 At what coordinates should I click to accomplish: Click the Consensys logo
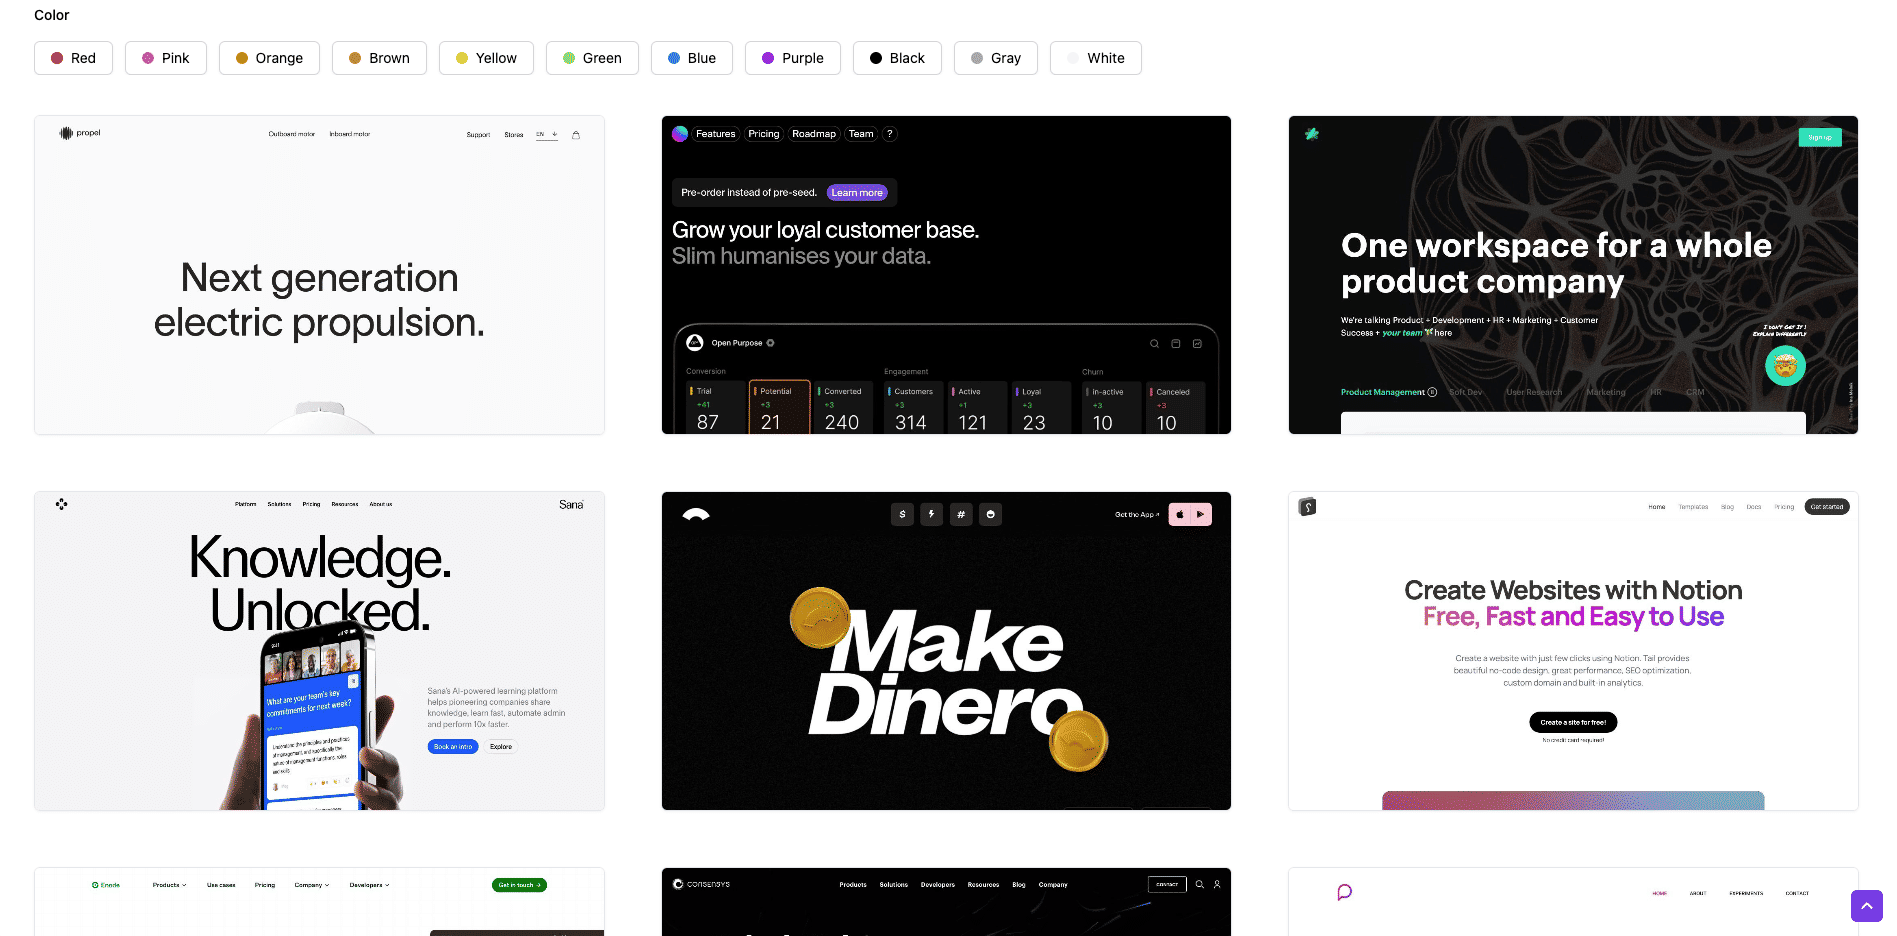pos(702,884)
